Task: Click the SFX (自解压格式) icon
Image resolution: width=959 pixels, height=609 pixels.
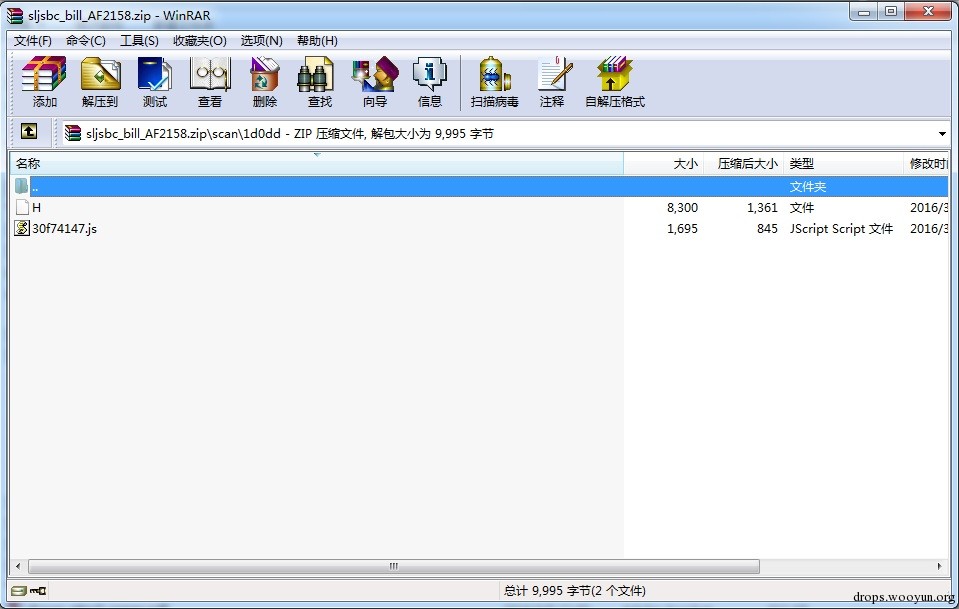Action: pos(615,83)
